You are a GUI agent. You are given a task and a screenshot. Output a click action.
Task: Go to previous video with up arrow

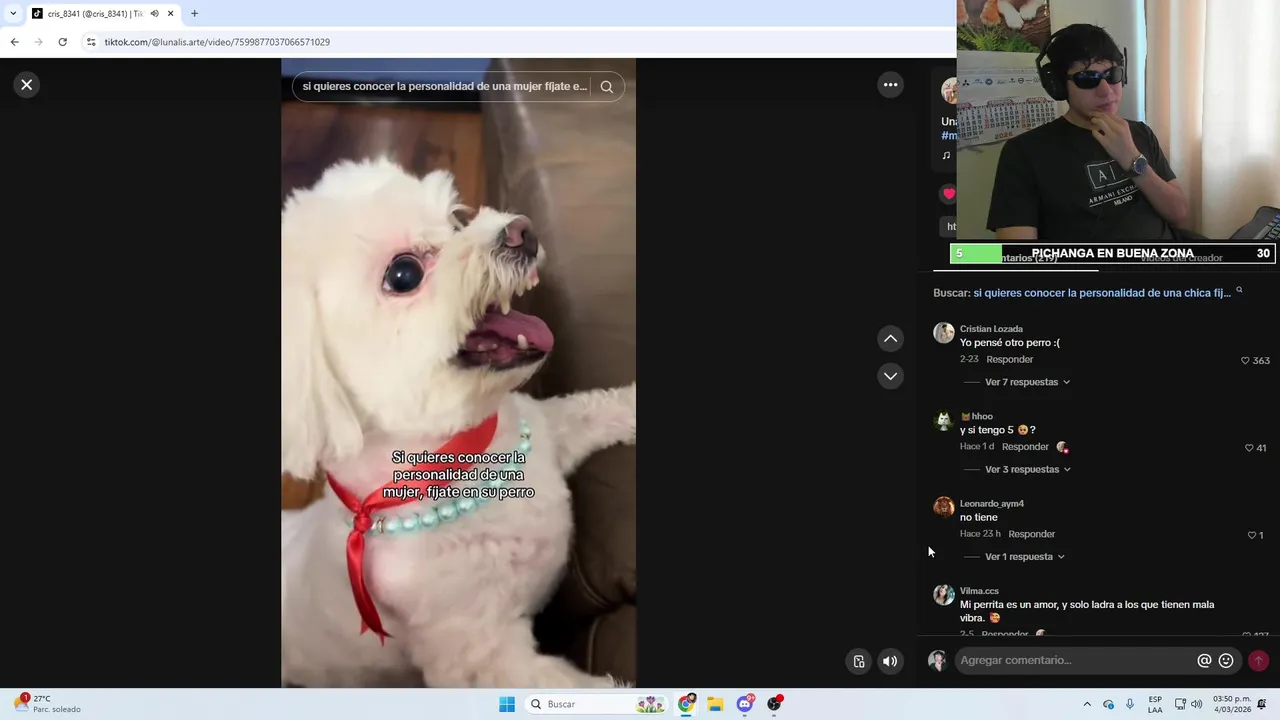[890, 339]
